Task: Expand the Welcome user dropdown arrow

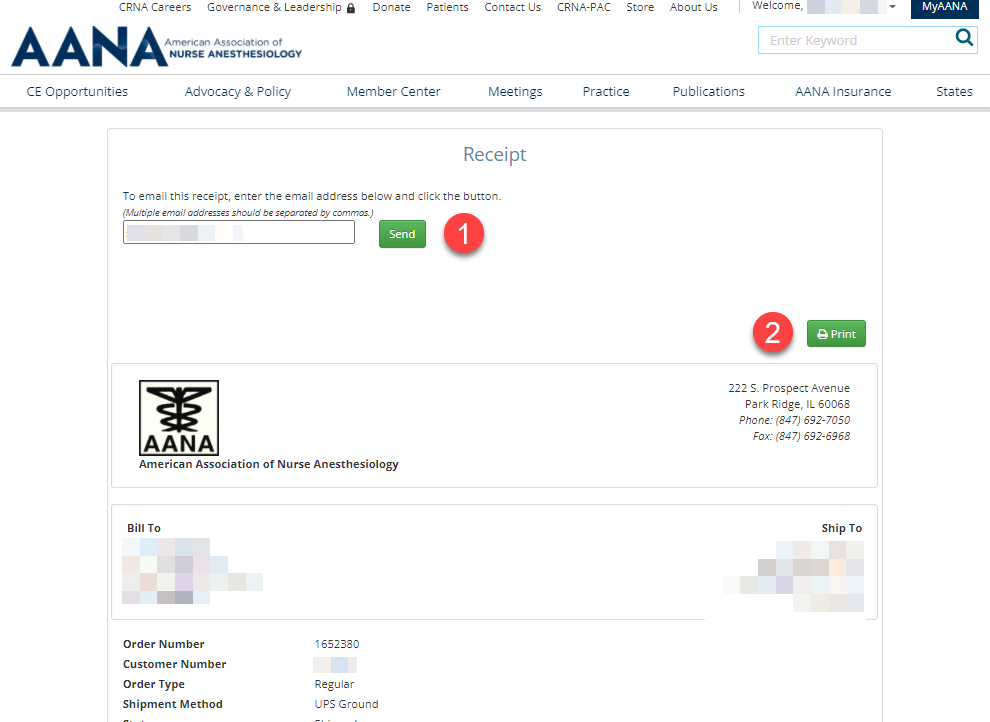Action: pos(892,7)
